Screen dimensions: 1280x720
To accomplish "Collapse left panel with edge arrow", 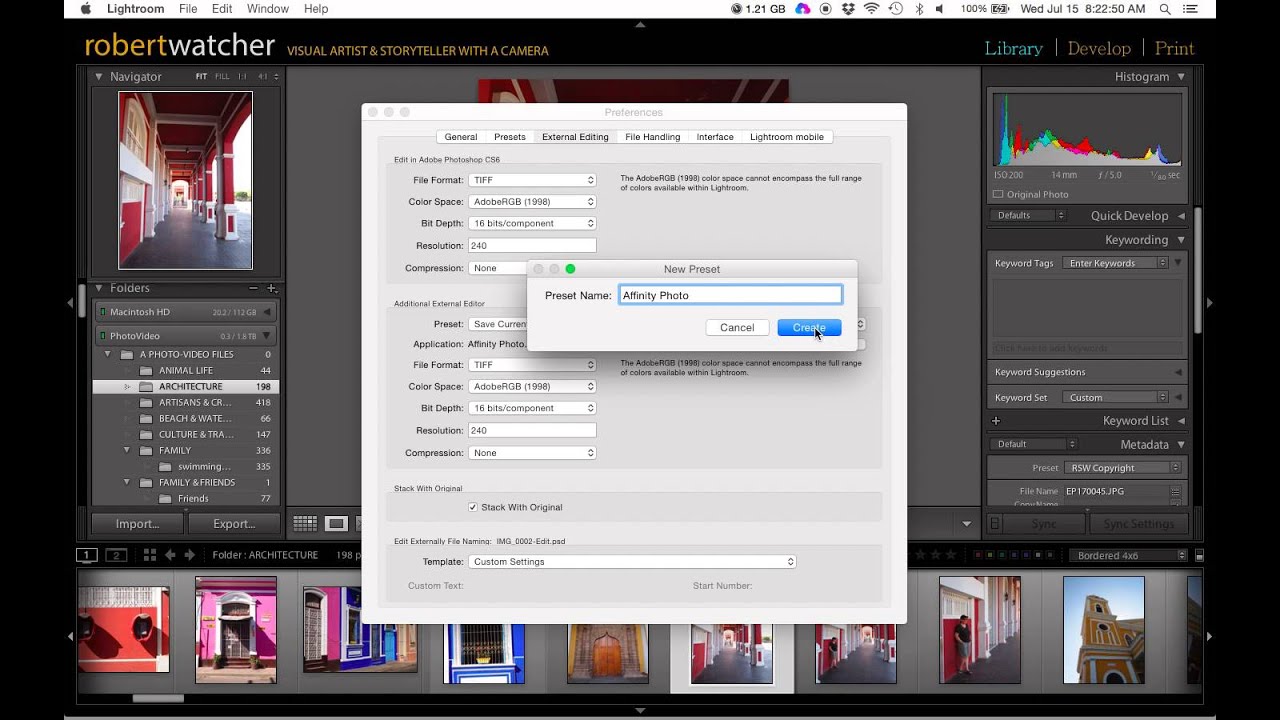I will point(70,302).
